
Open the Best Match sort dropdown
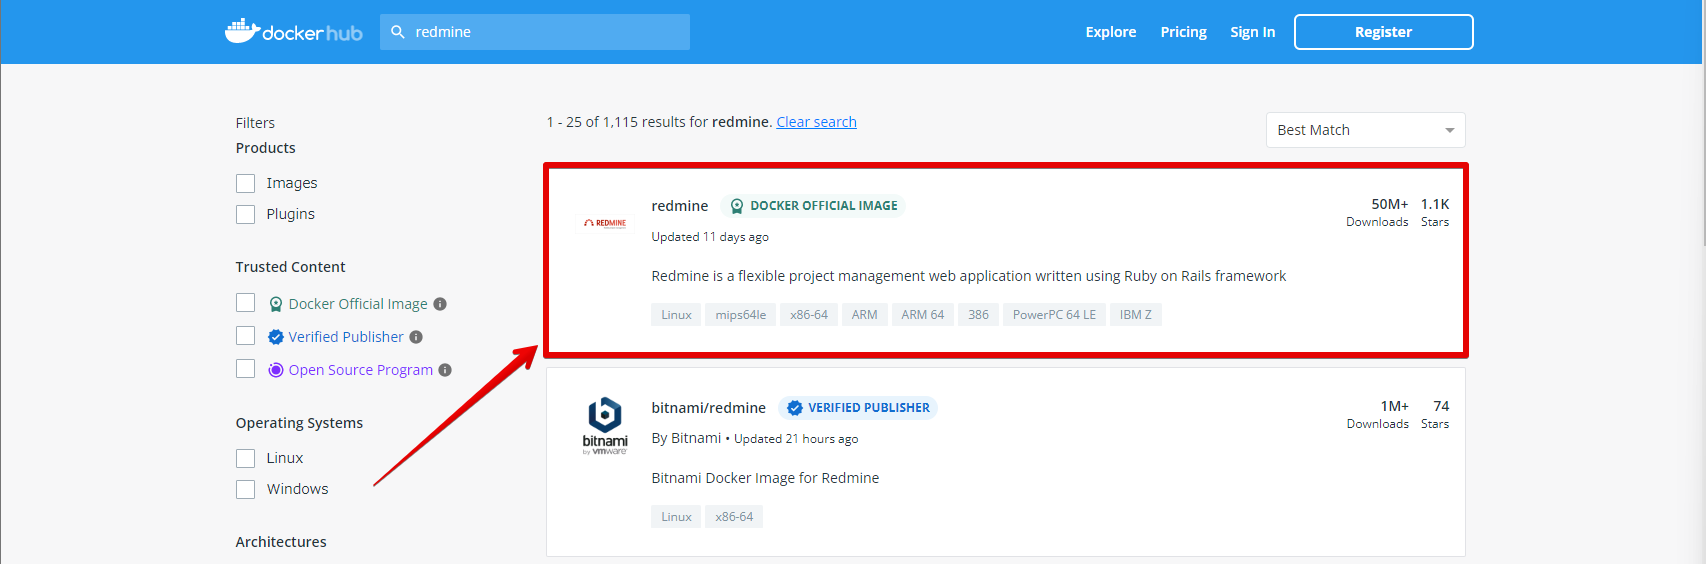[1365, 130]
